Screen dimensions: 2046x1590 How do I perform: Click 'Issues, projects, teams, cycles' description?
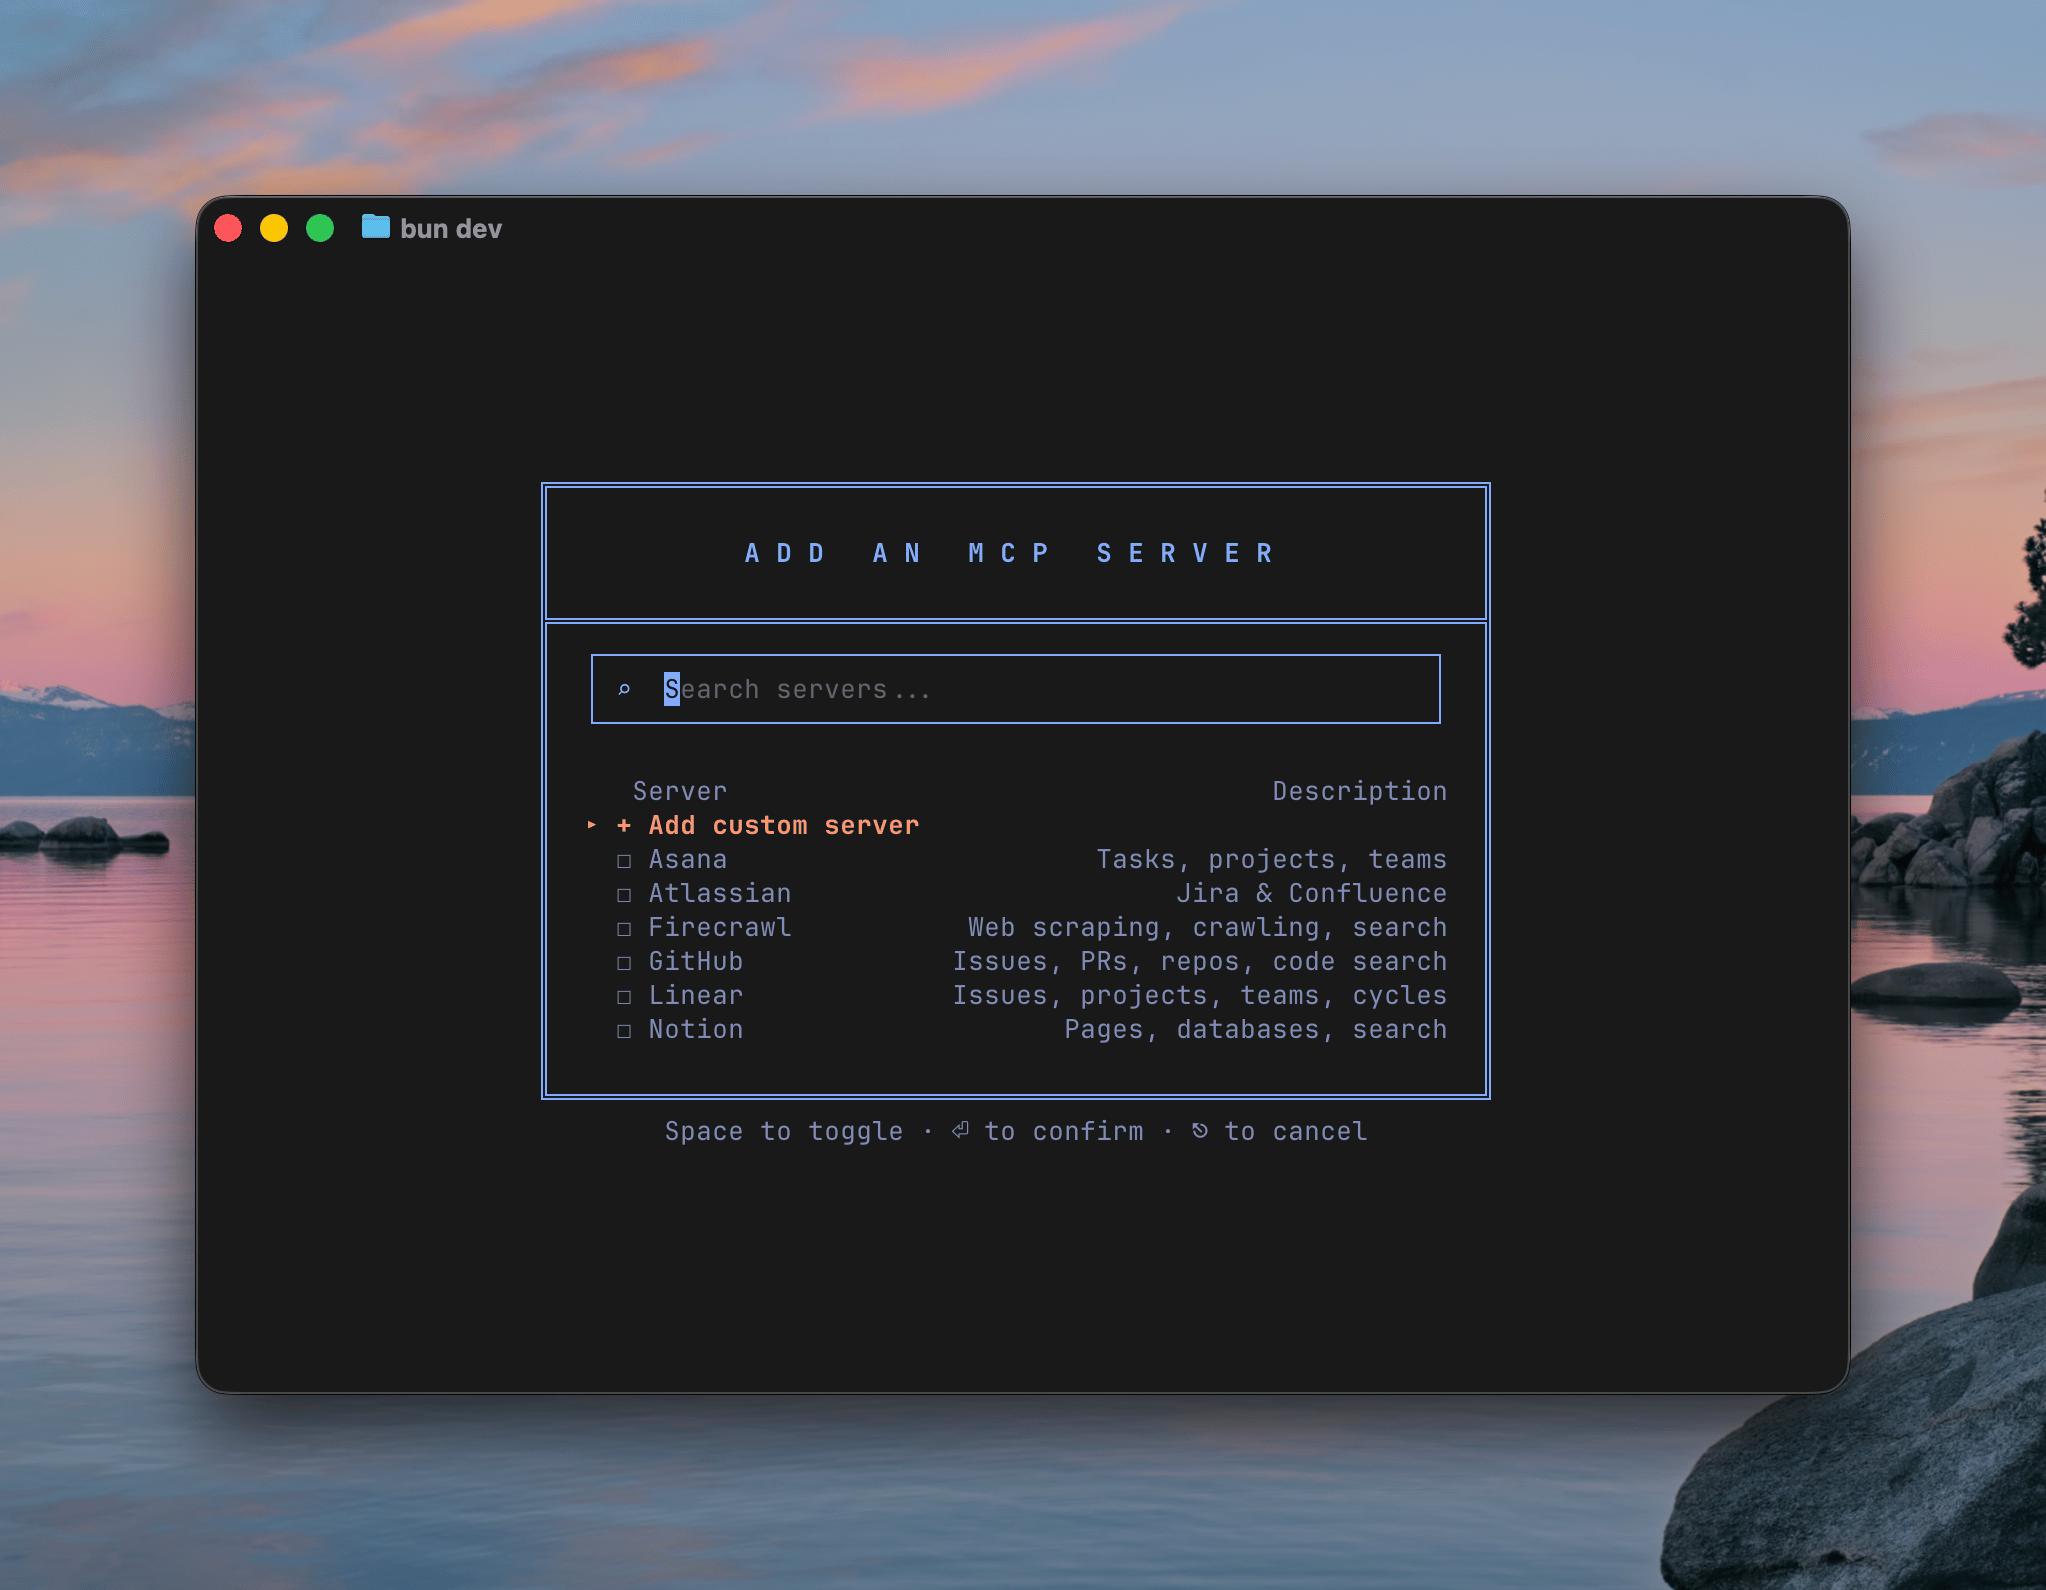(x=1200, y=995)
